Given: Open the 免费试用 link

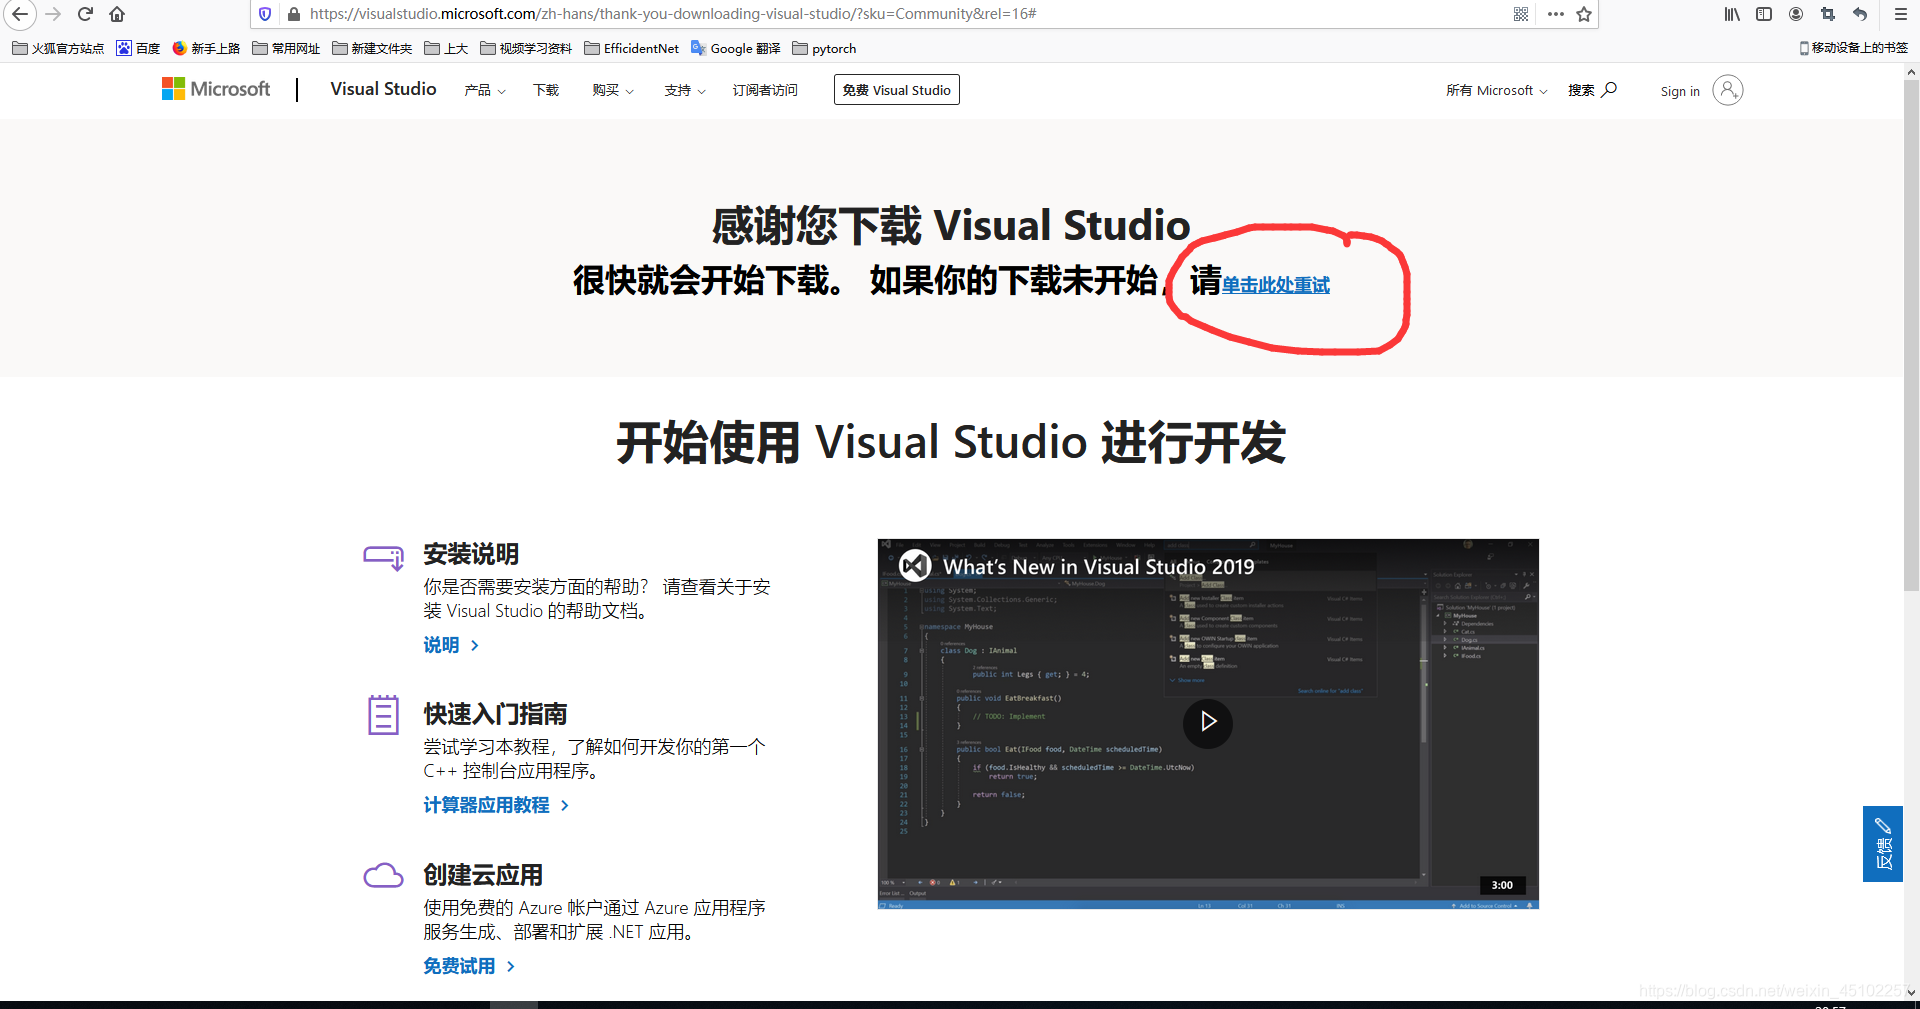Looking at the screenshot, I should 469,966.
